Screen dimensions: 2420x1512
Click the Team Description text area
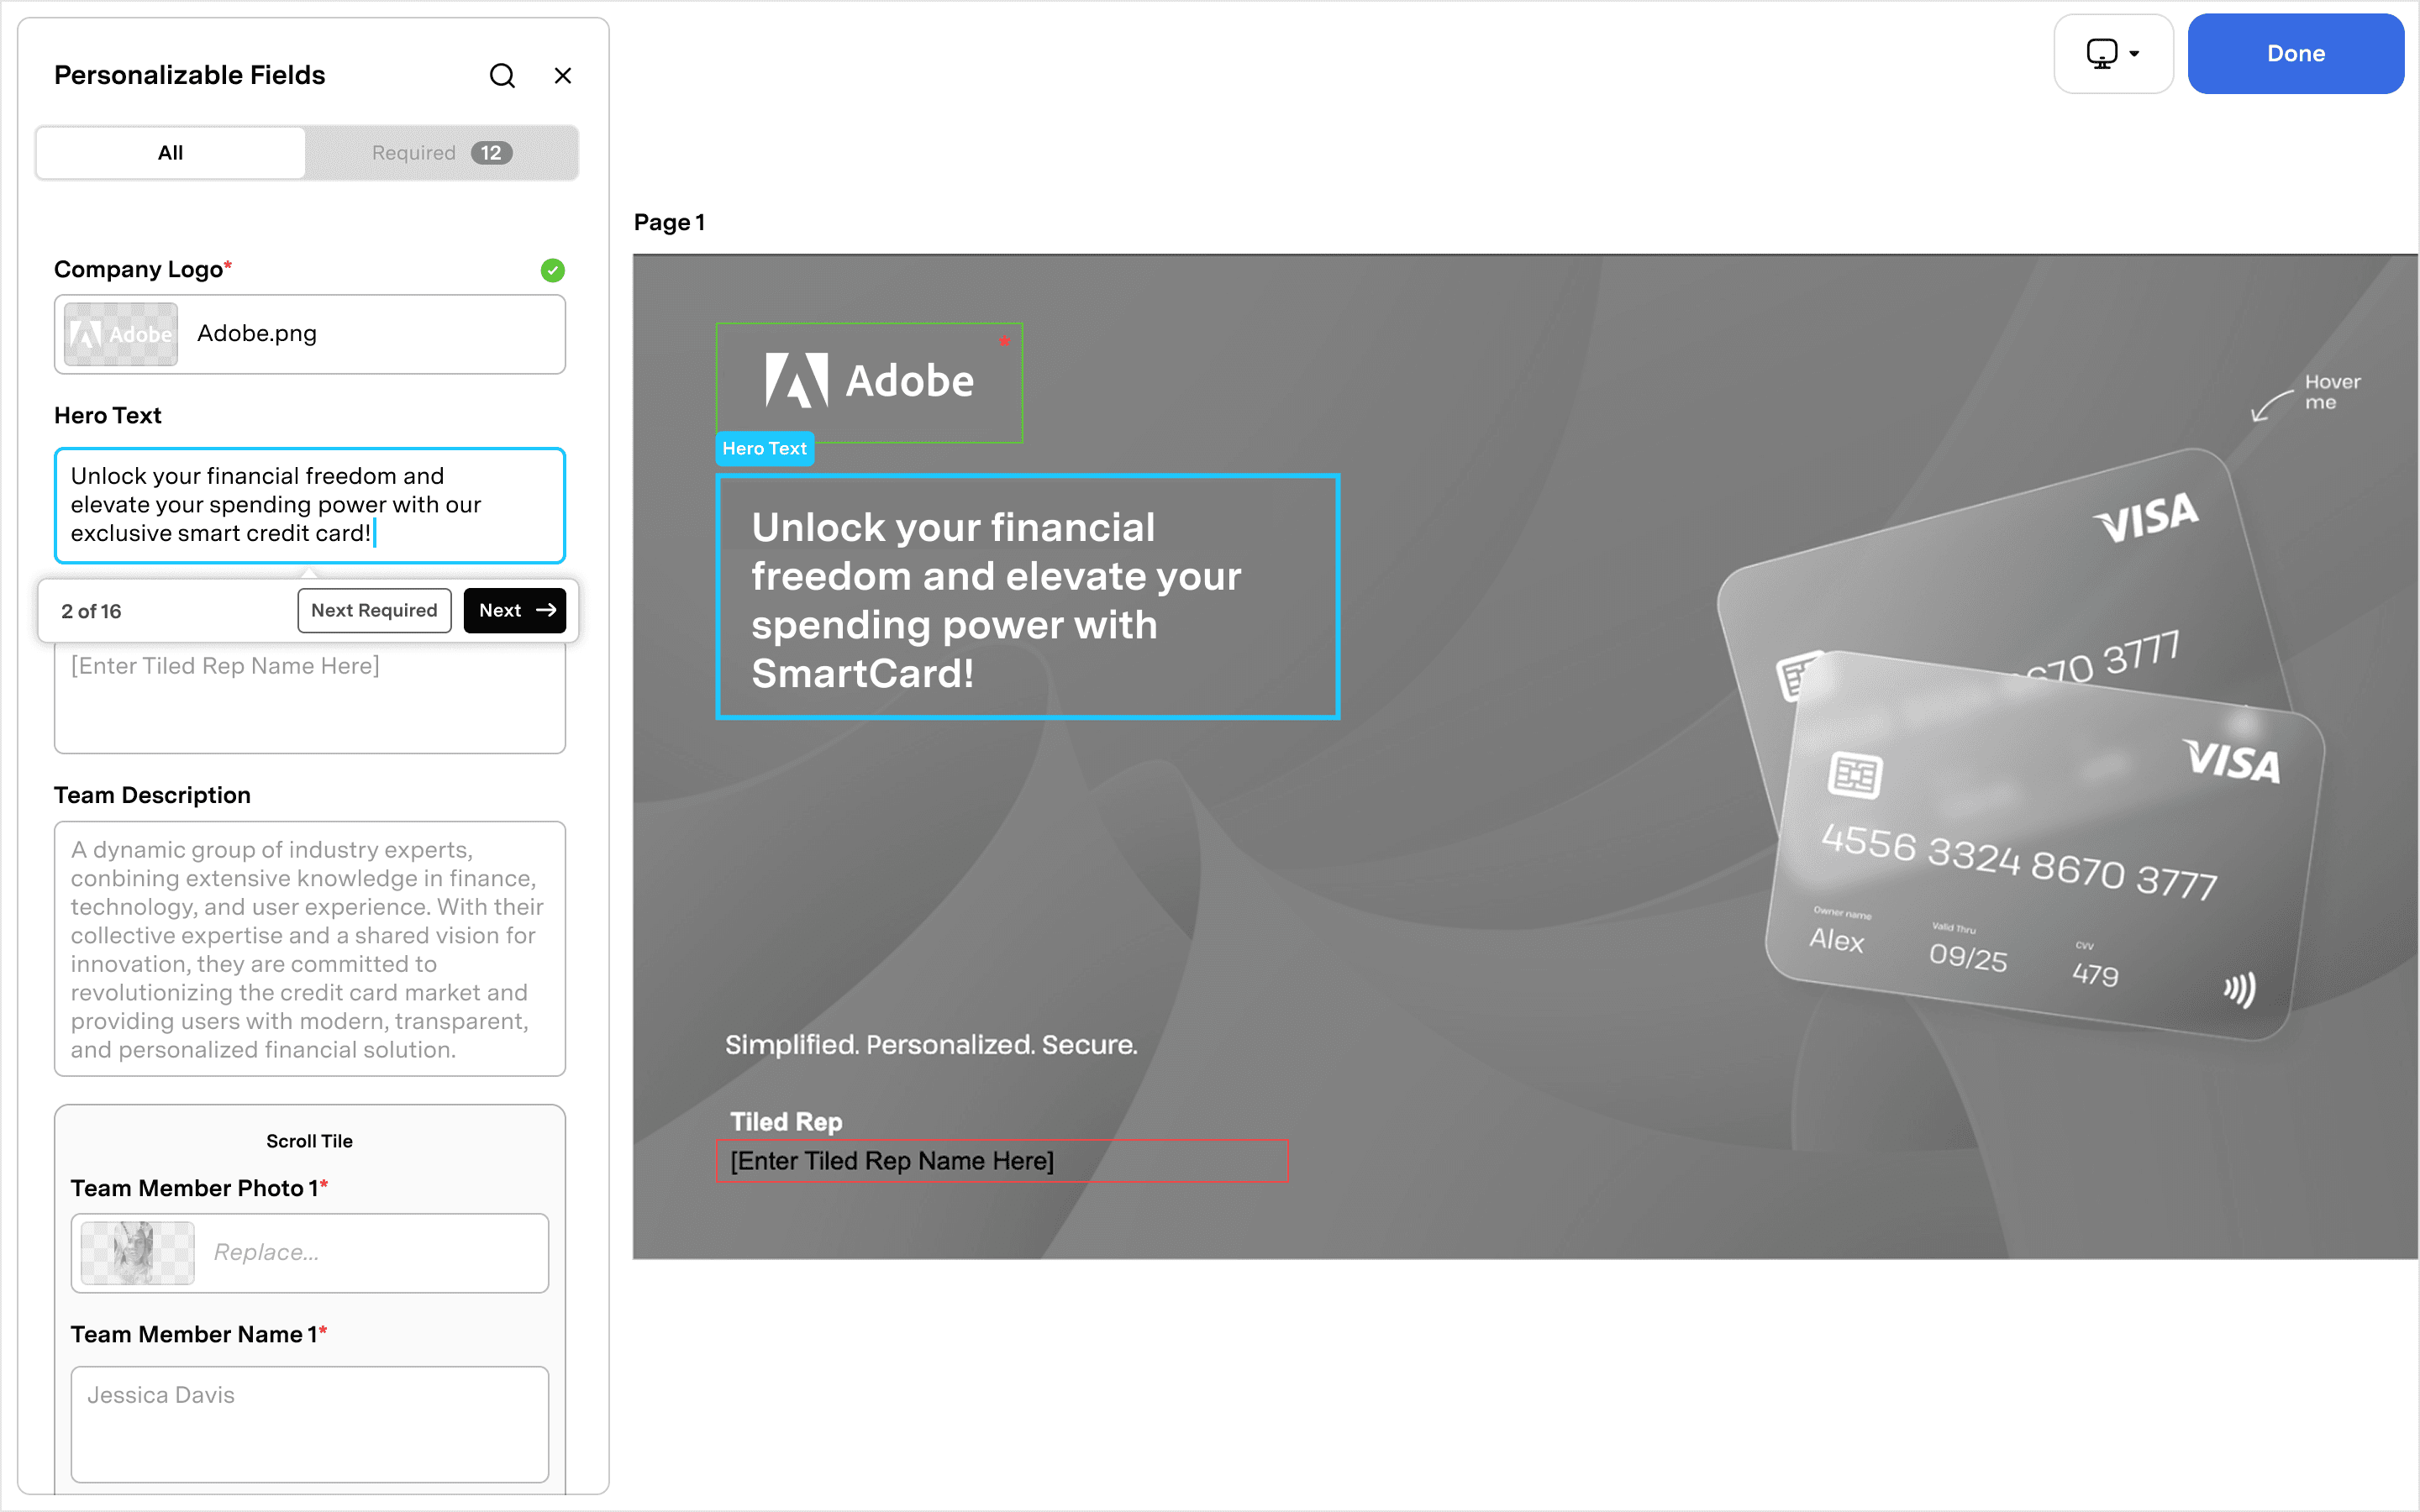310,948
